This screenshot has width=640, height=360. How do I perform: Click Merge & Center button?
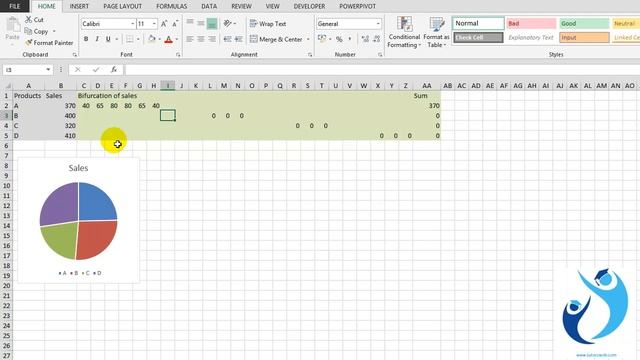point(276,39)
